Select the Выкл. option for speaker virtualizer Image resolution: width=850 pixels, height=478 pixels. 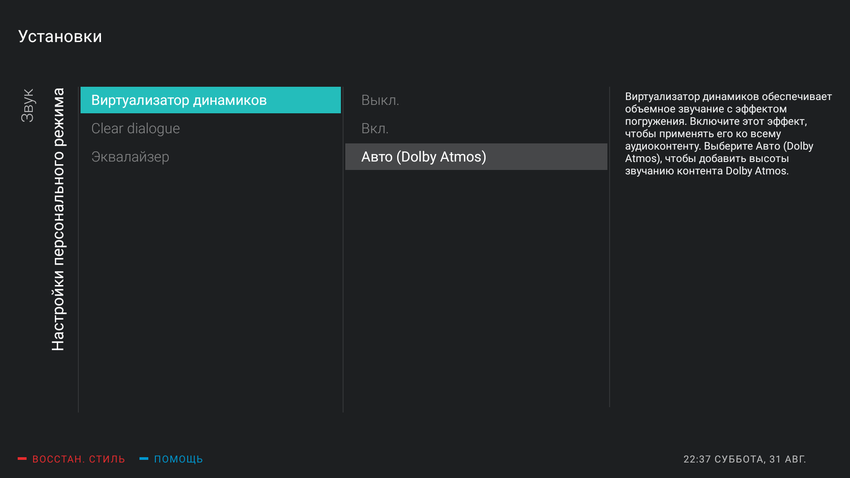tap(380, 100)
